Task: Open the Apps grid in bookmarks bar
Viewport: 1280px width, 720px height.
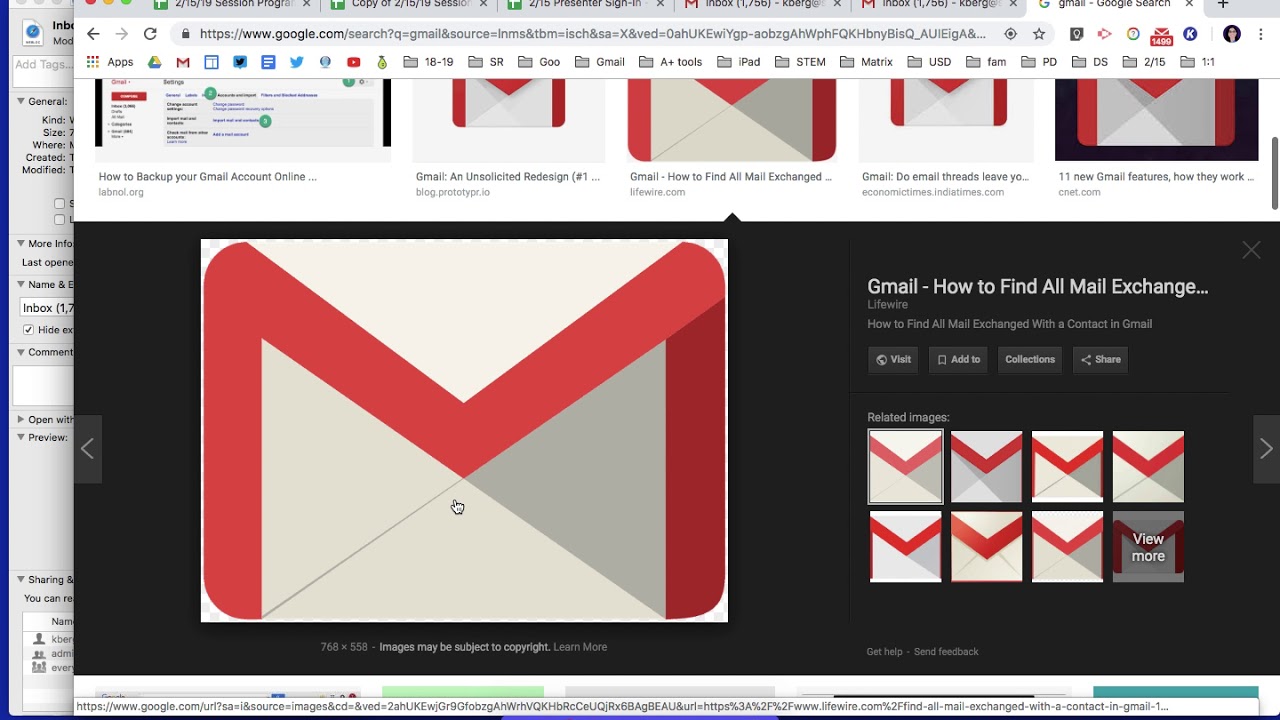Action: click(110, 62)
